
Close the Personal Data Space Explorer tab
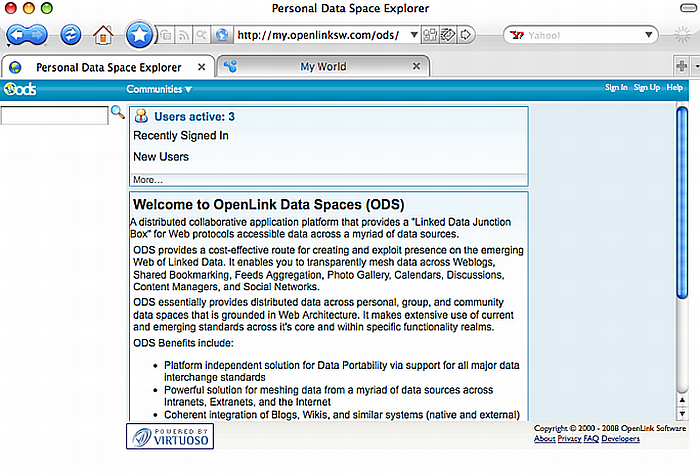pyautogui.click(x=201, y=67)
